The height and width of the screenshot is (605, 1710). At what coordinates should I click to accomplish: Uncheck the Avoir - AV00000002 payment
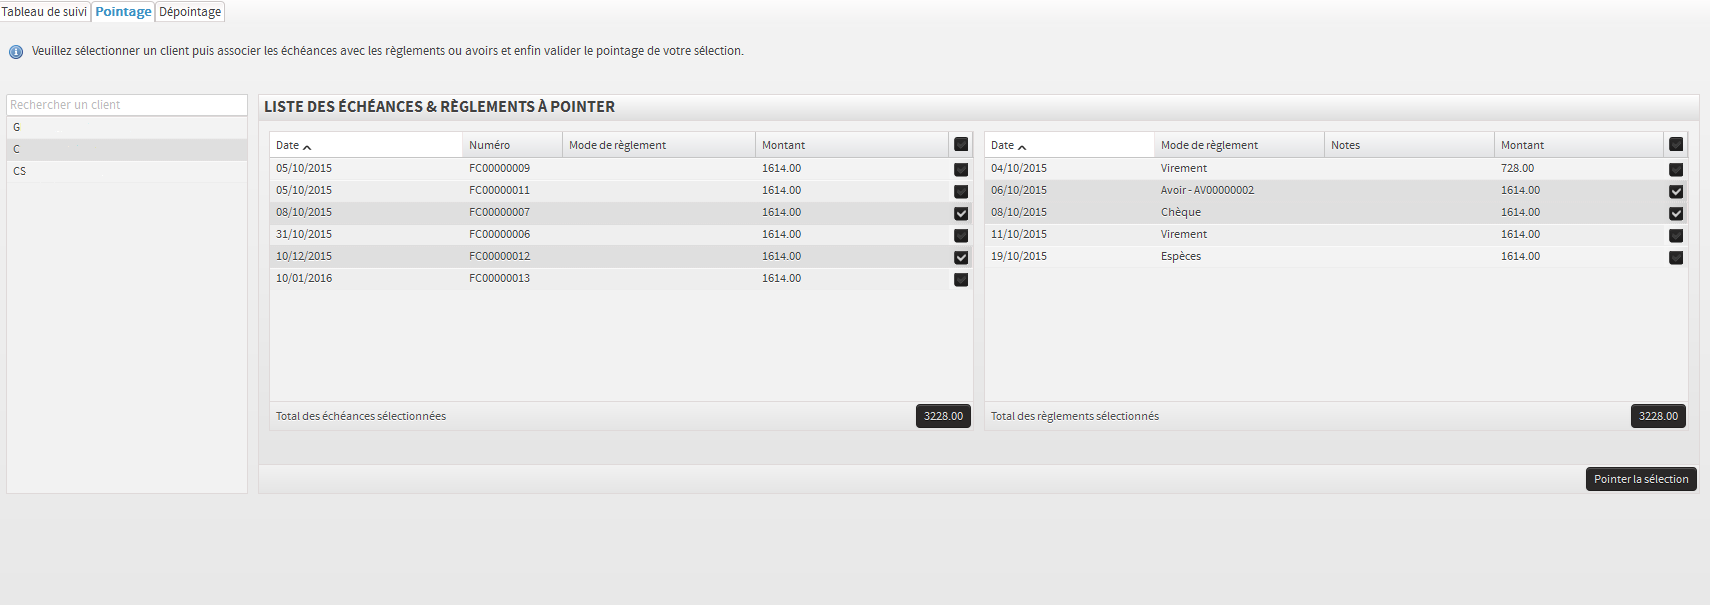point(1676,192)
